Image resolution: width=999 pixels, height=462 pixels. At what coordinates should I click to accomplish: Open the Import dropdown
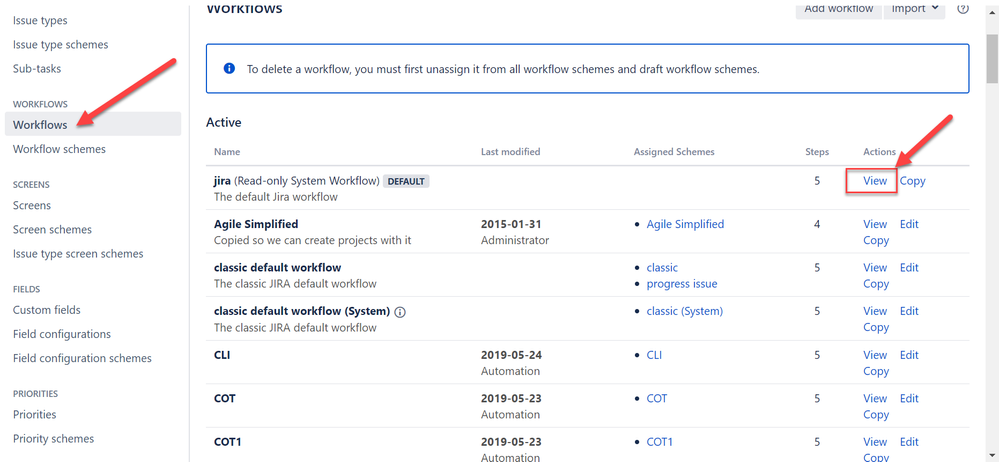click(914, 9)
